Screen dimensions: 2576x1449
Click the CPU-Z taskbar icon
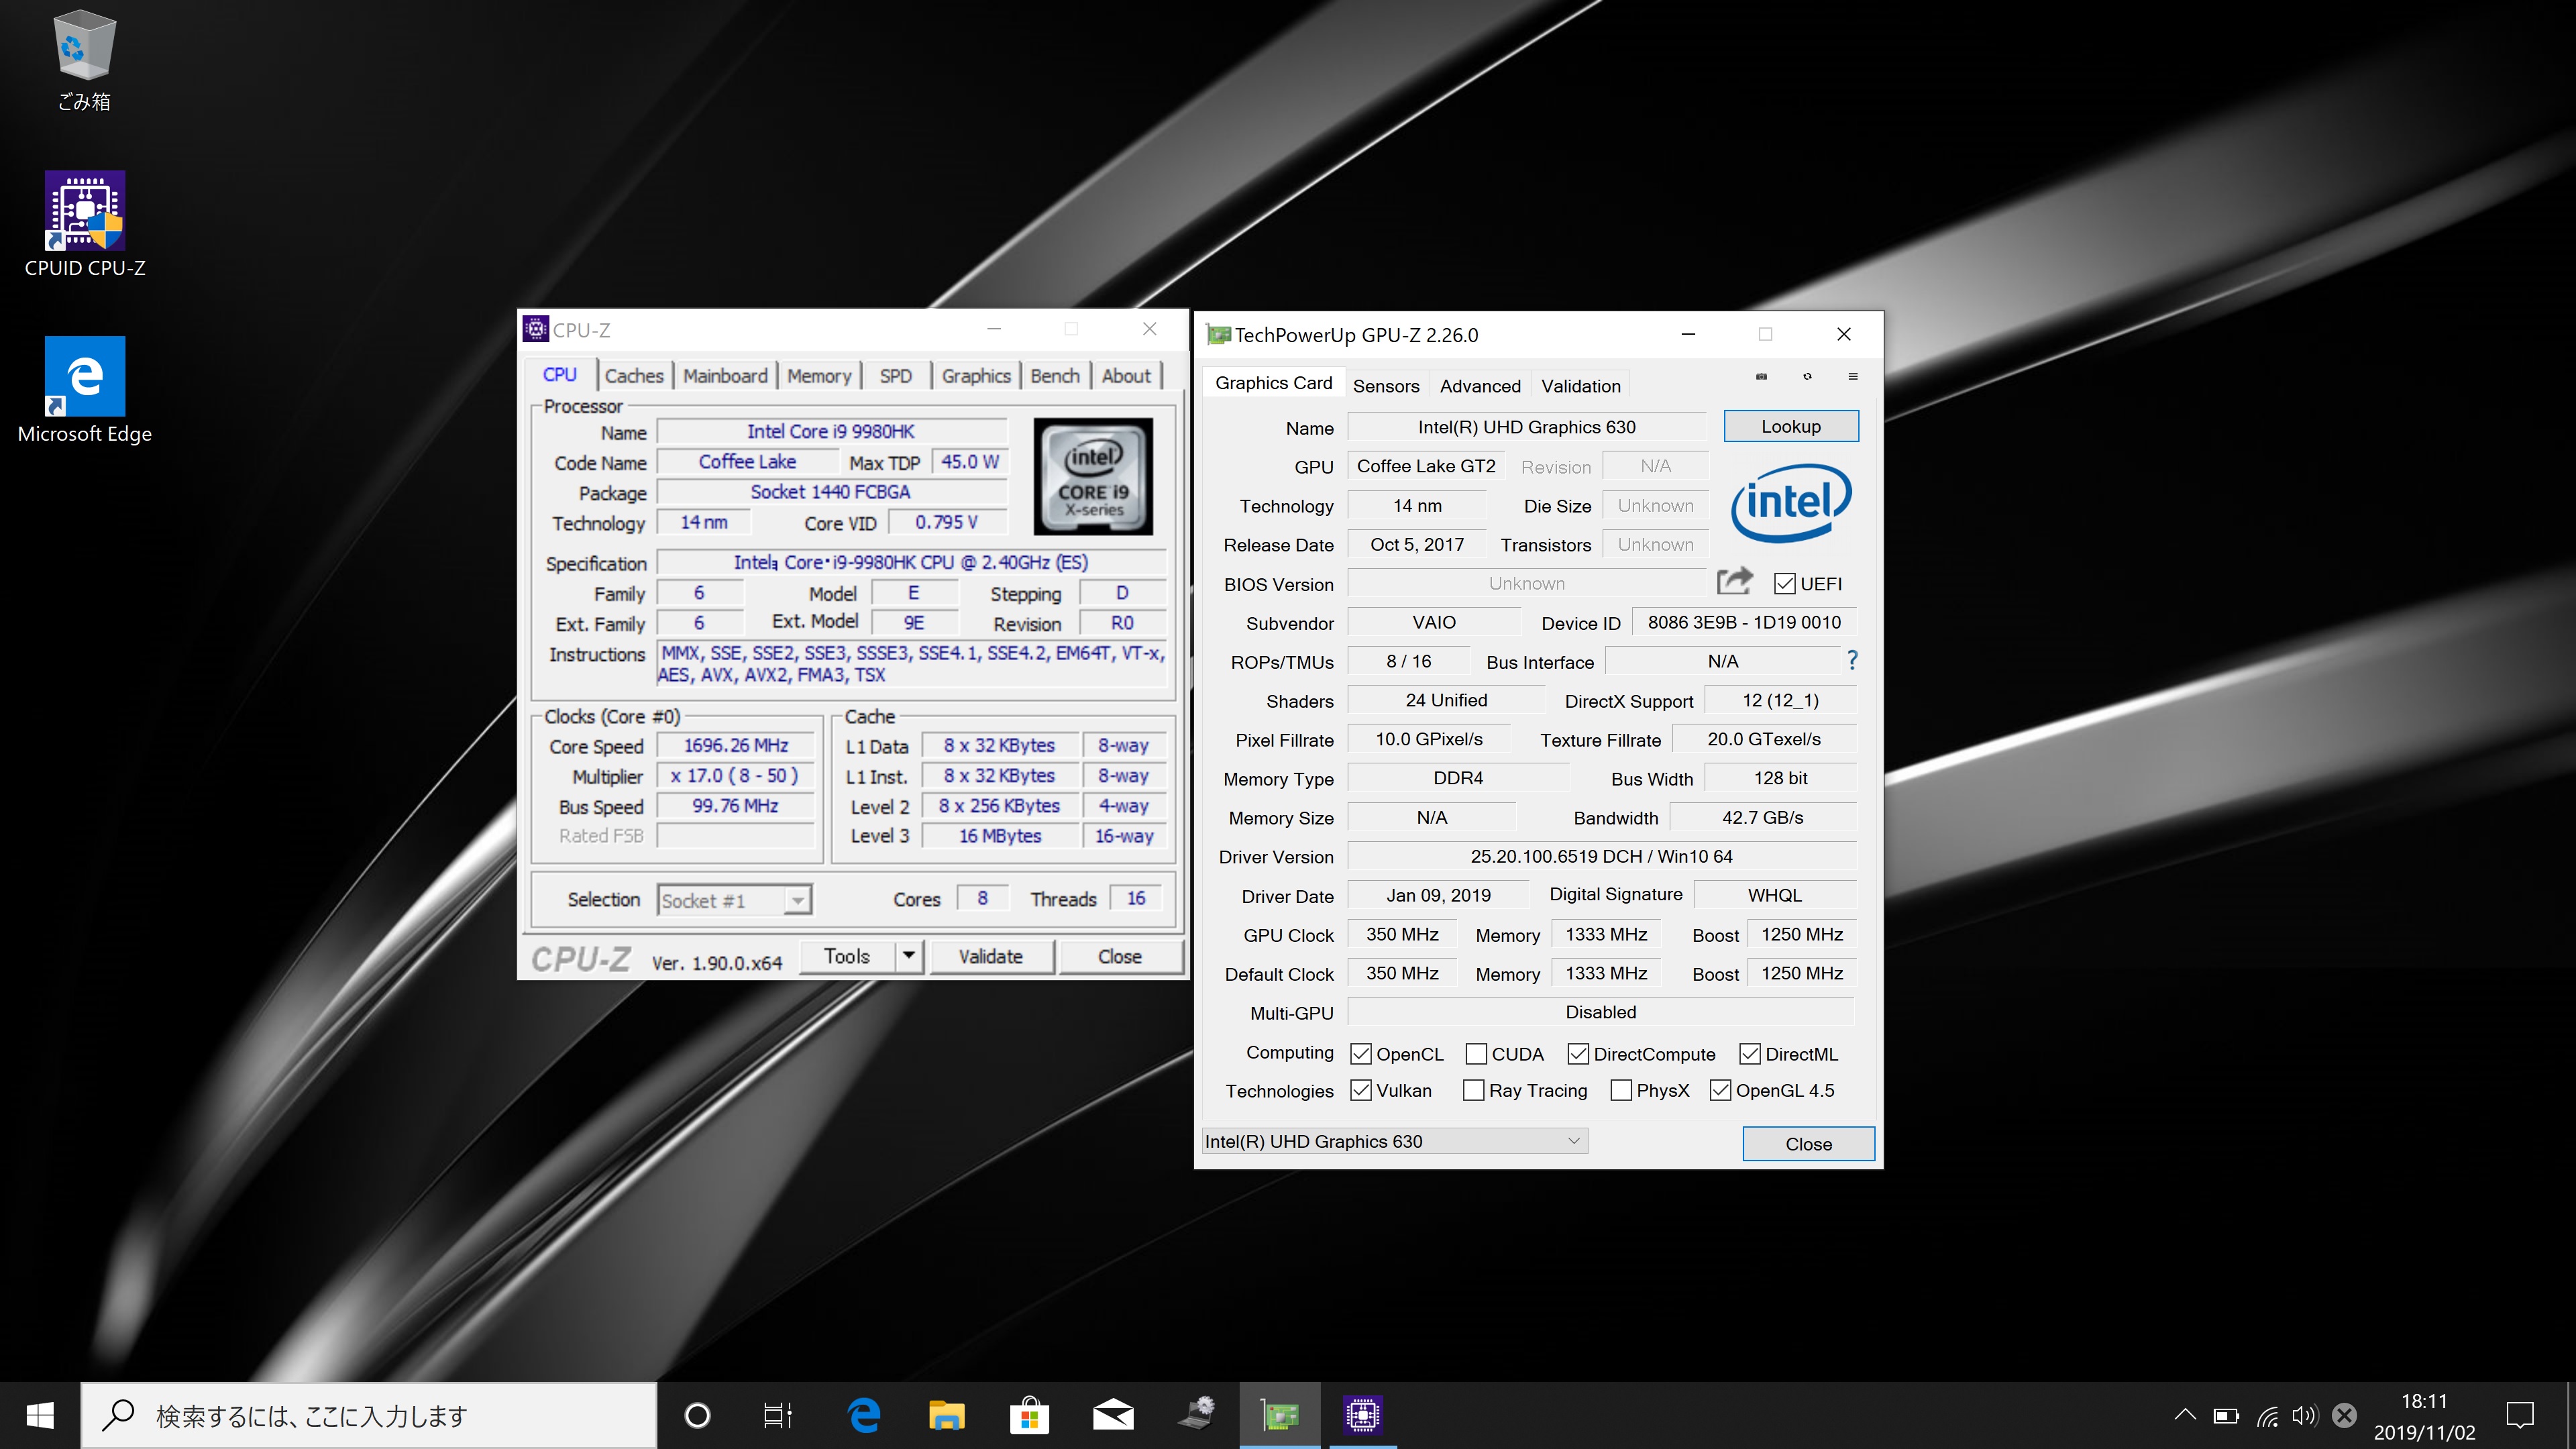pyautogui.click(x=1362, y=1415)
